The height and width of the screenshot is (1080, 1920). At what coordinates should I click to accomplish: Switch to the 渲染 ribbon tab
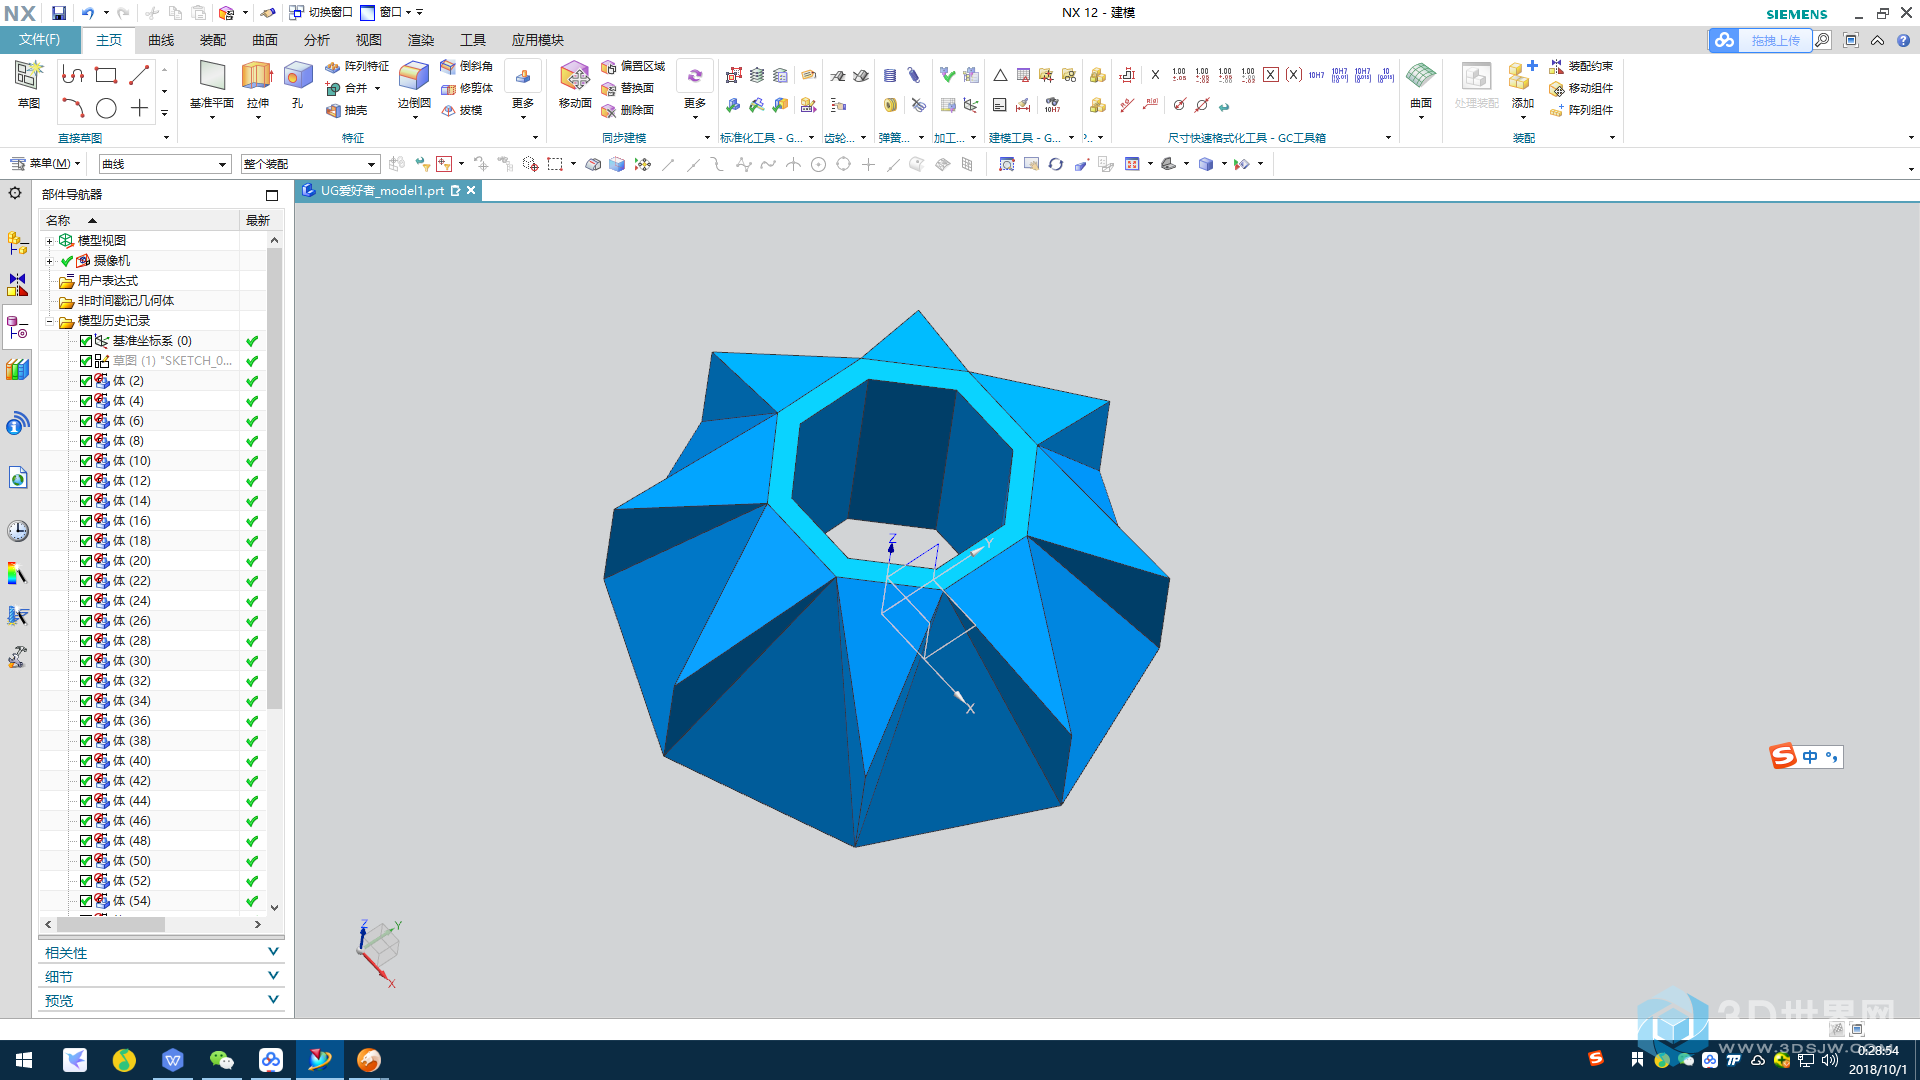point(421,40)
